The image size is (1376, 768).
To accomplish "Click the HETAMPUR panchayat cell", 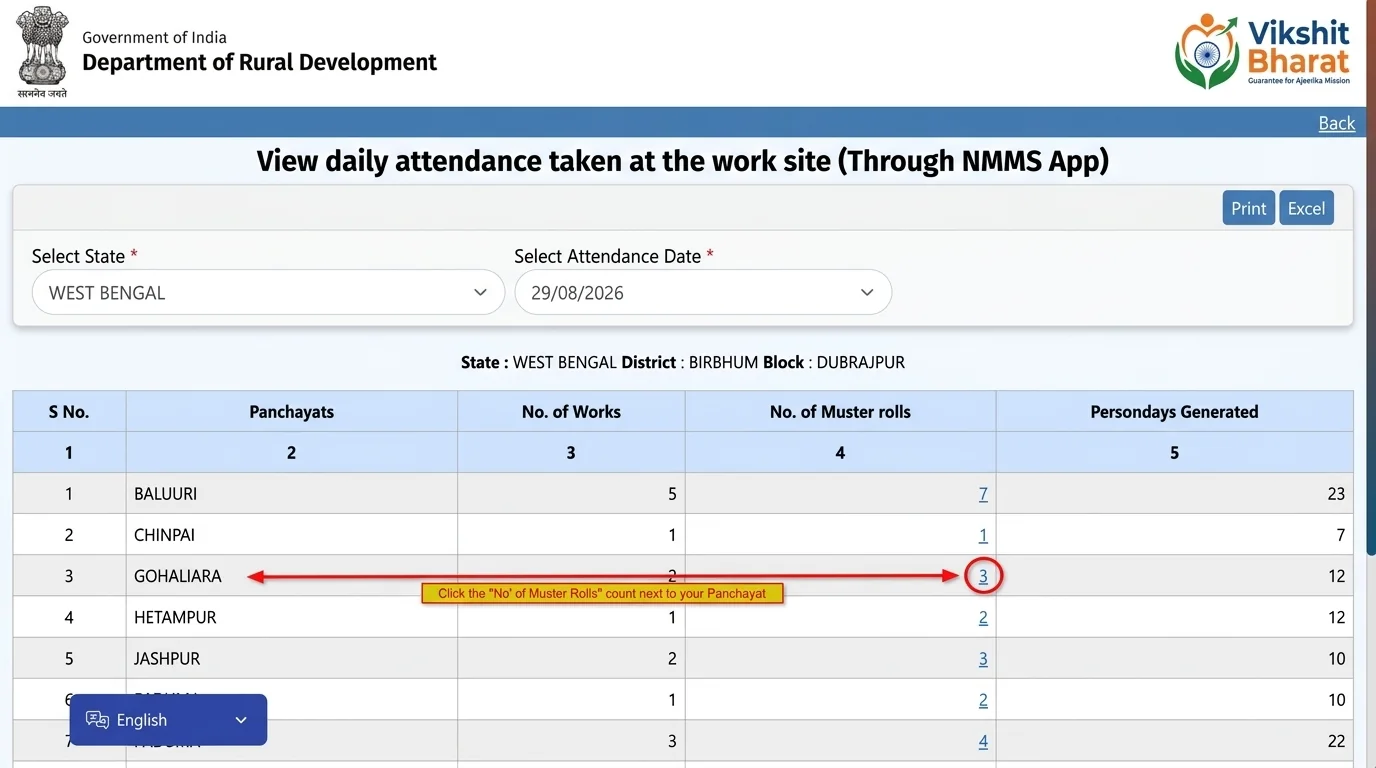I will pyautogui.click(x=292, y=618).
